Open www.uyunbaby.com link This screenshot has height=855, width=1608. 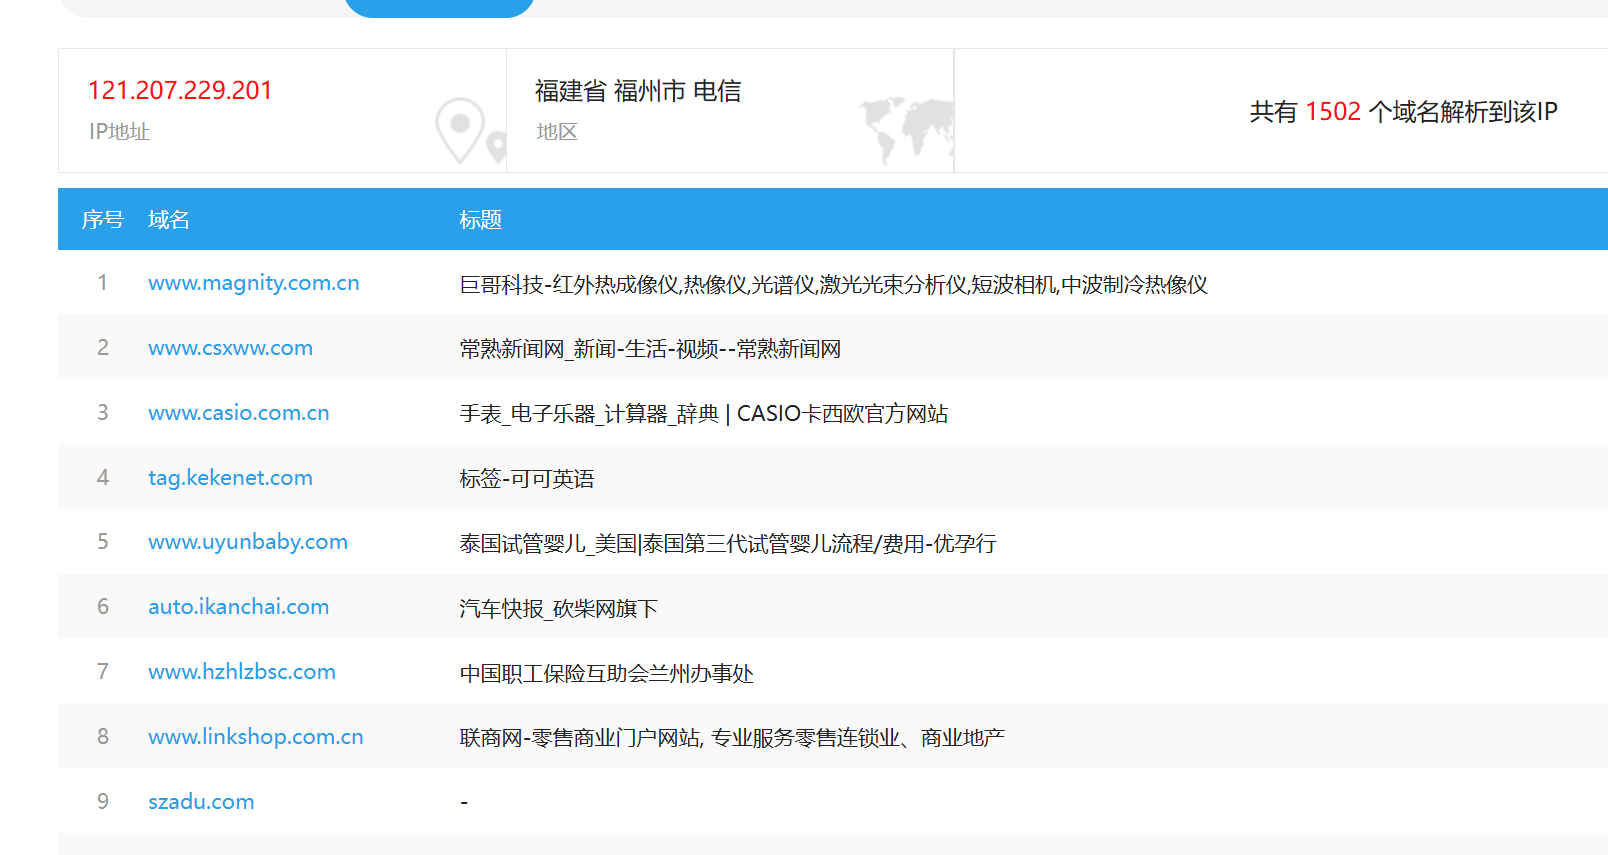[x=248, y=542]
